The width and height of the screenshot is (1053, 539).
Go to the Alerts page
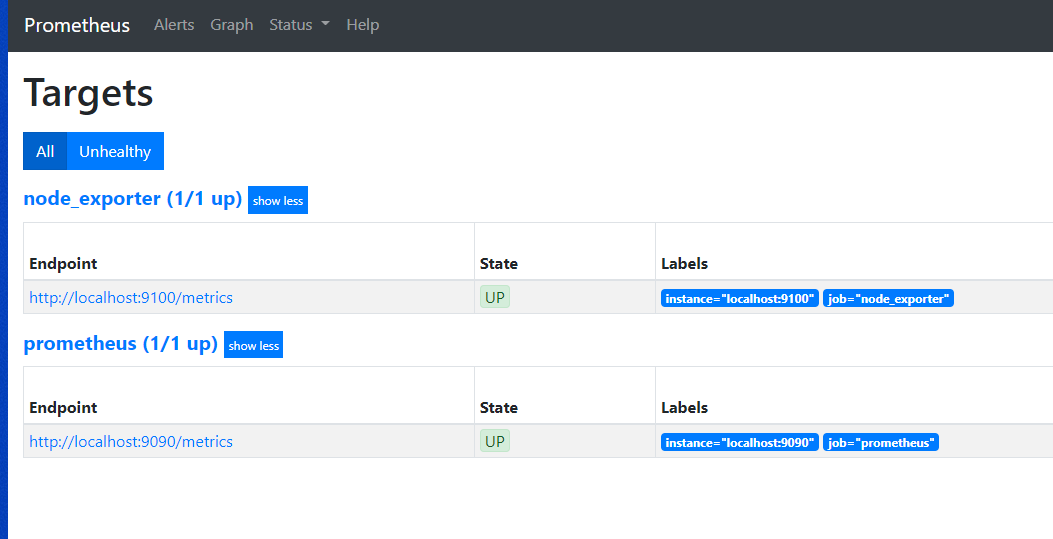[x=174, y=25]
